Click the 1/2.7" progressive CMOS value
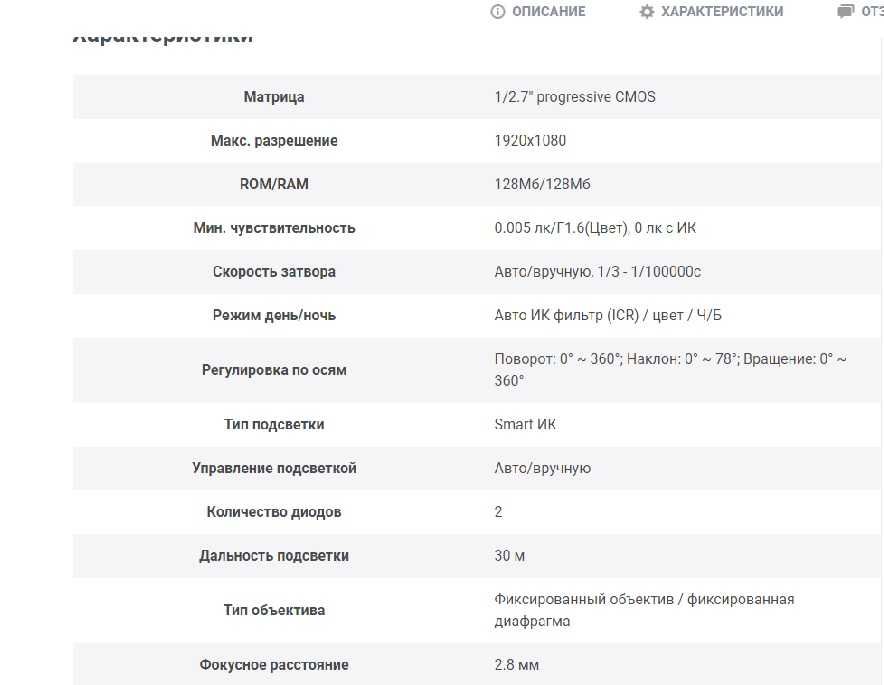This screenshot has height=685, width=884. (x=575, y=97)
